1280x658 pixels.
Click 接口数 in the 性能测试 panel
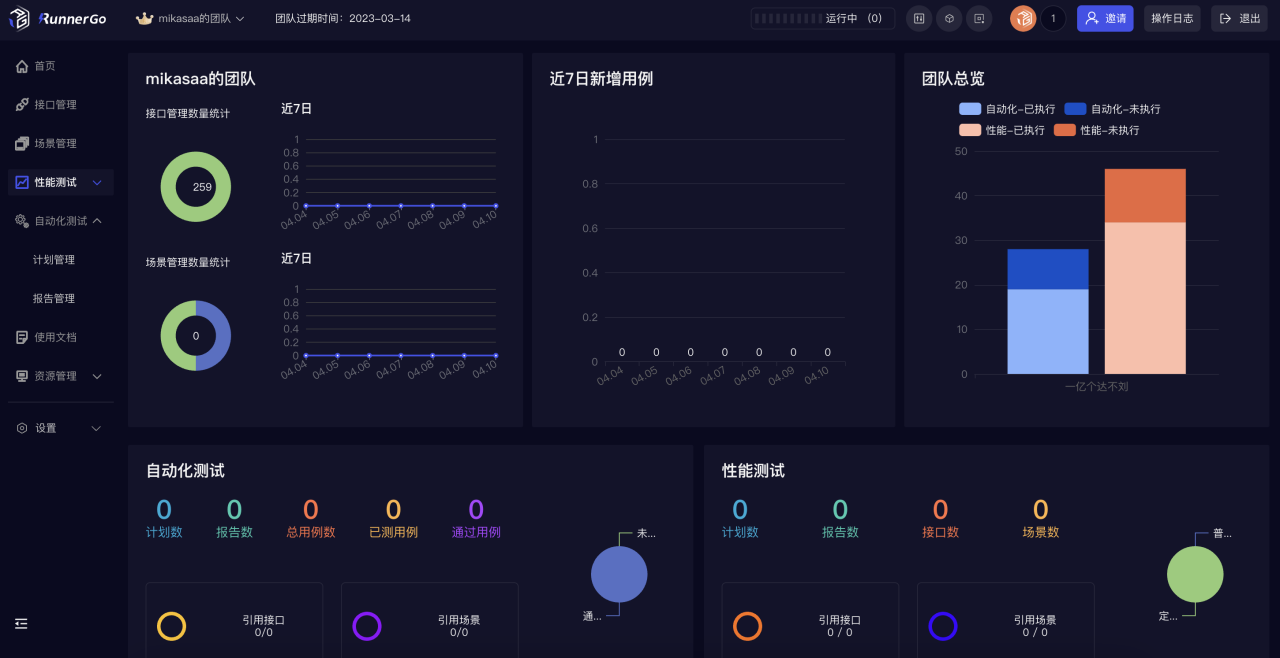pyautogui.click(x=940, y=533)
